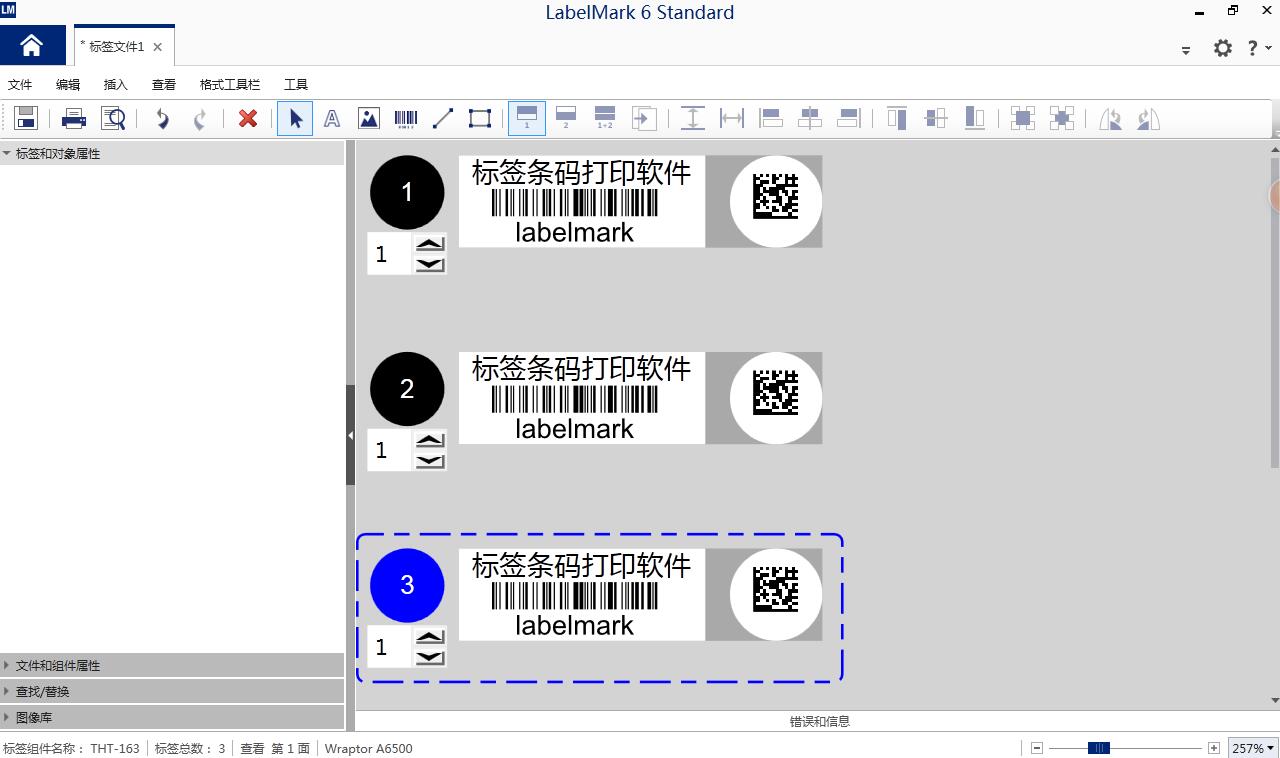Toggle the zone 1+2 view button
The width and height of the screenshot is (1280, 758).
(605, 118)
